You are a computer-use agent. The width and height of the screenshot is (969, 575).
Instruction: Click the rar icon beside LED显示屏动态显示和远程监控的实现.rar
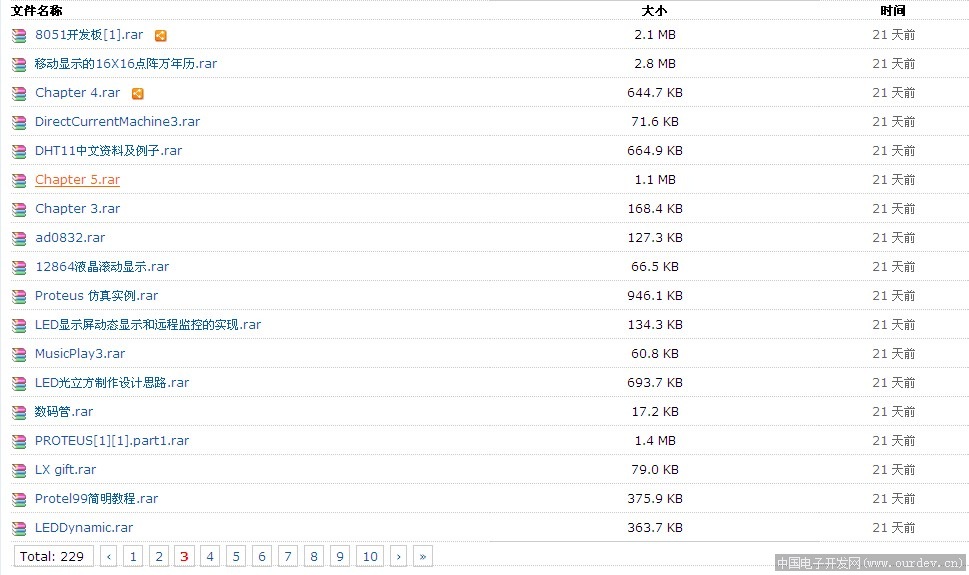[x=19, y=326]
